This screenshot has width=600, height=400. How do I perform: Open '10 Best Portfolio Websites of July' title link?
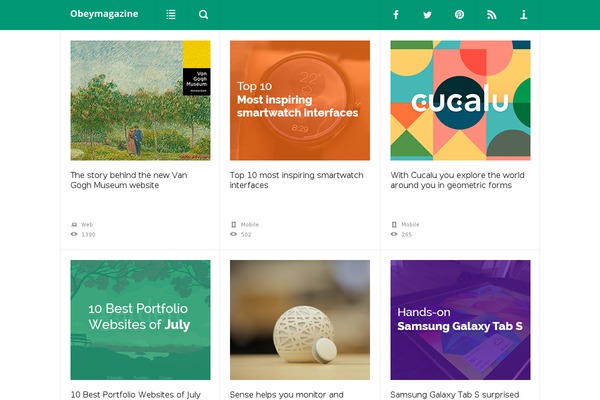135,394
